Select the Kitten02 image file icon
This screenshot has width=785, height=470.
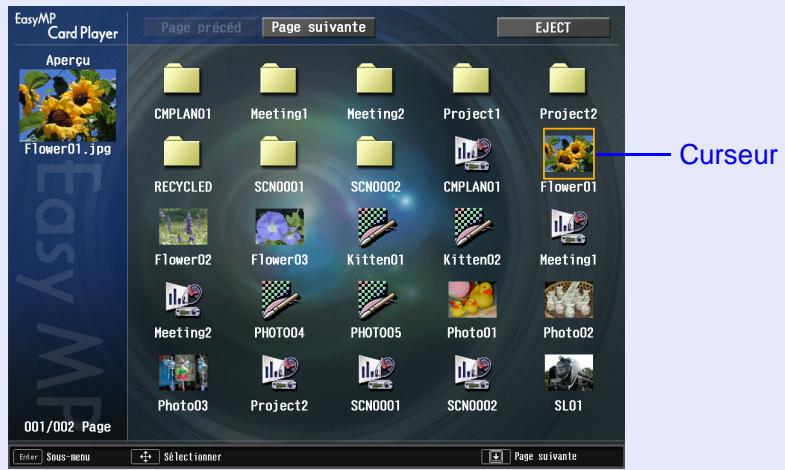(474, 227)
